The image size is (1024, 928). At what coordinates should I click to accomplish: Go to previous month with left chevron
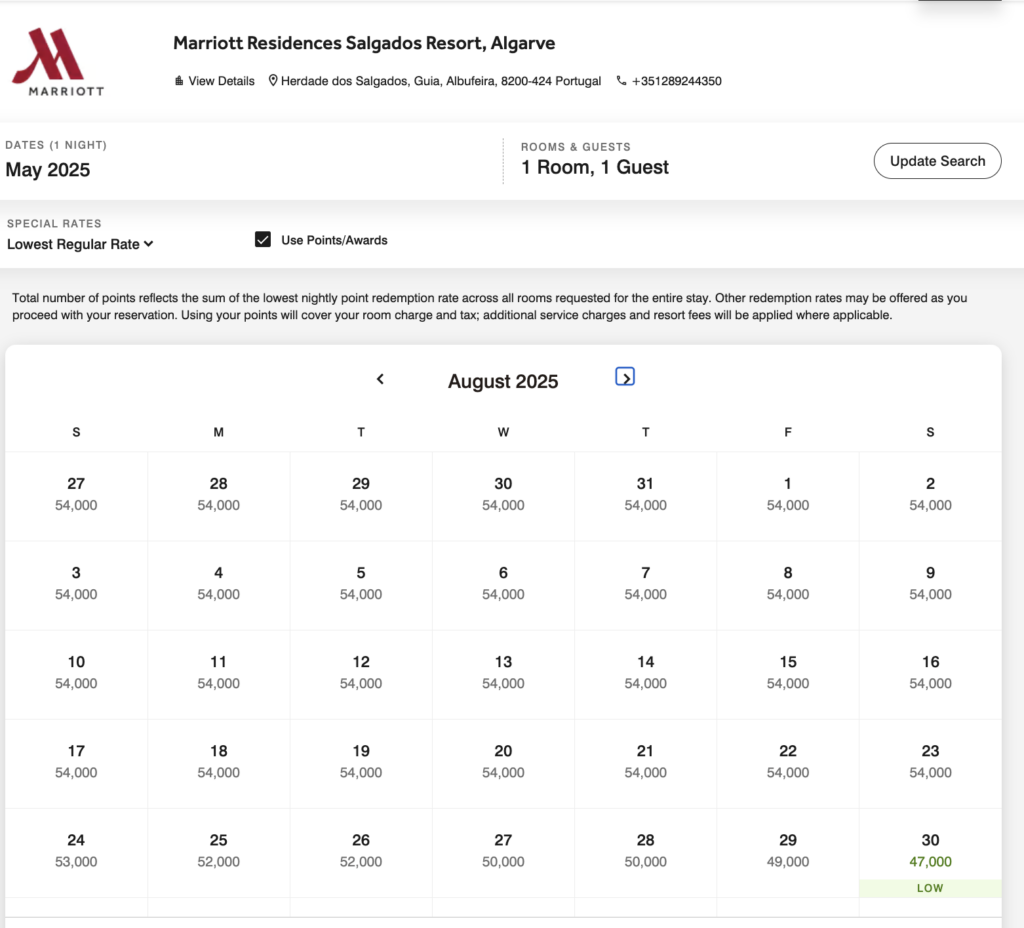[x=380, y=379]
